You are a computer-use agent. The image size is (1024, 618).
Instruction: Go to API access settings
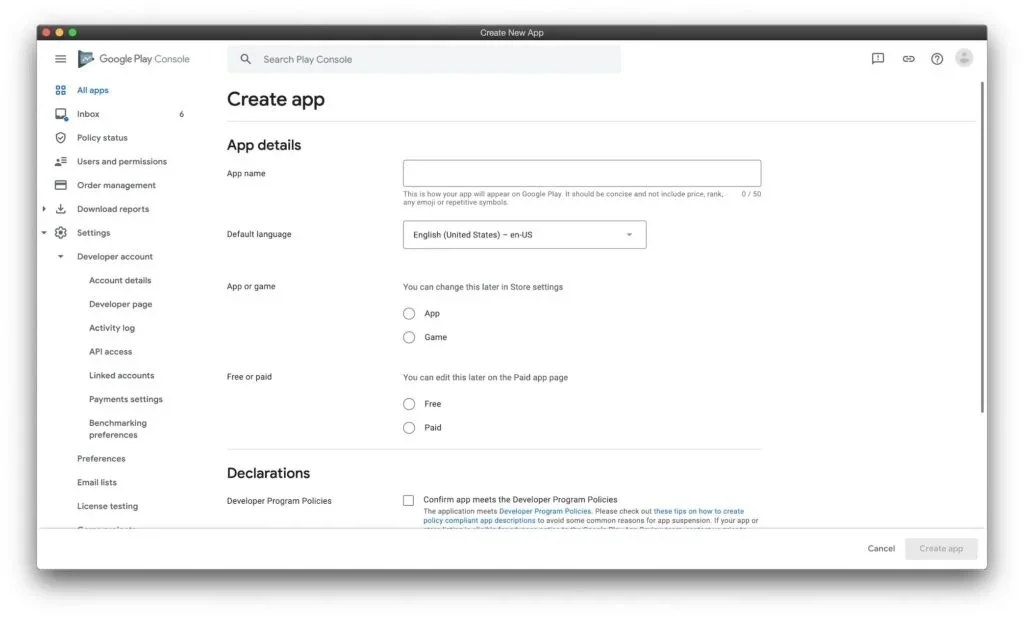110,352
